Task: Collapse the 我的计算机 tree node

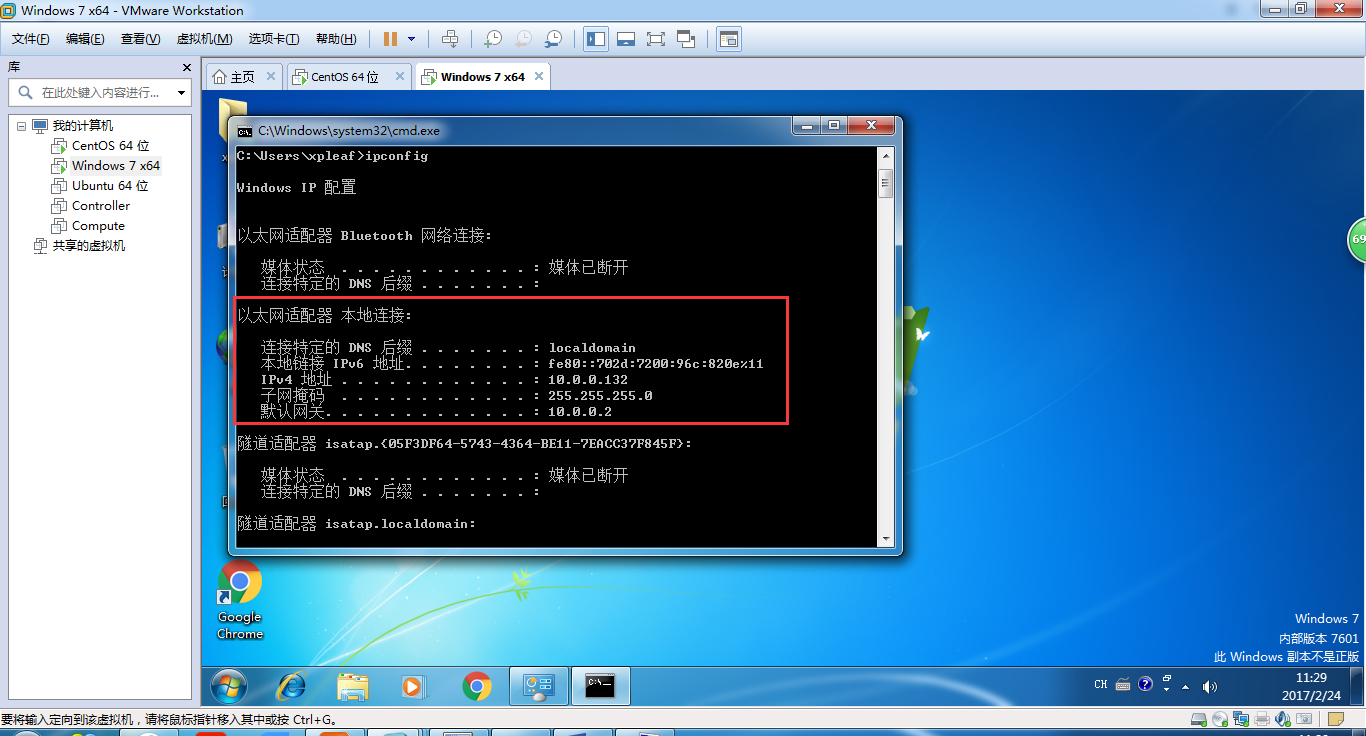Action: 21,126
